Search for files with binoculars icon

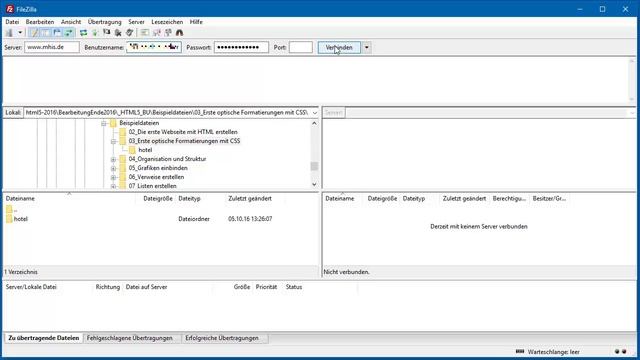pos(179,33)
